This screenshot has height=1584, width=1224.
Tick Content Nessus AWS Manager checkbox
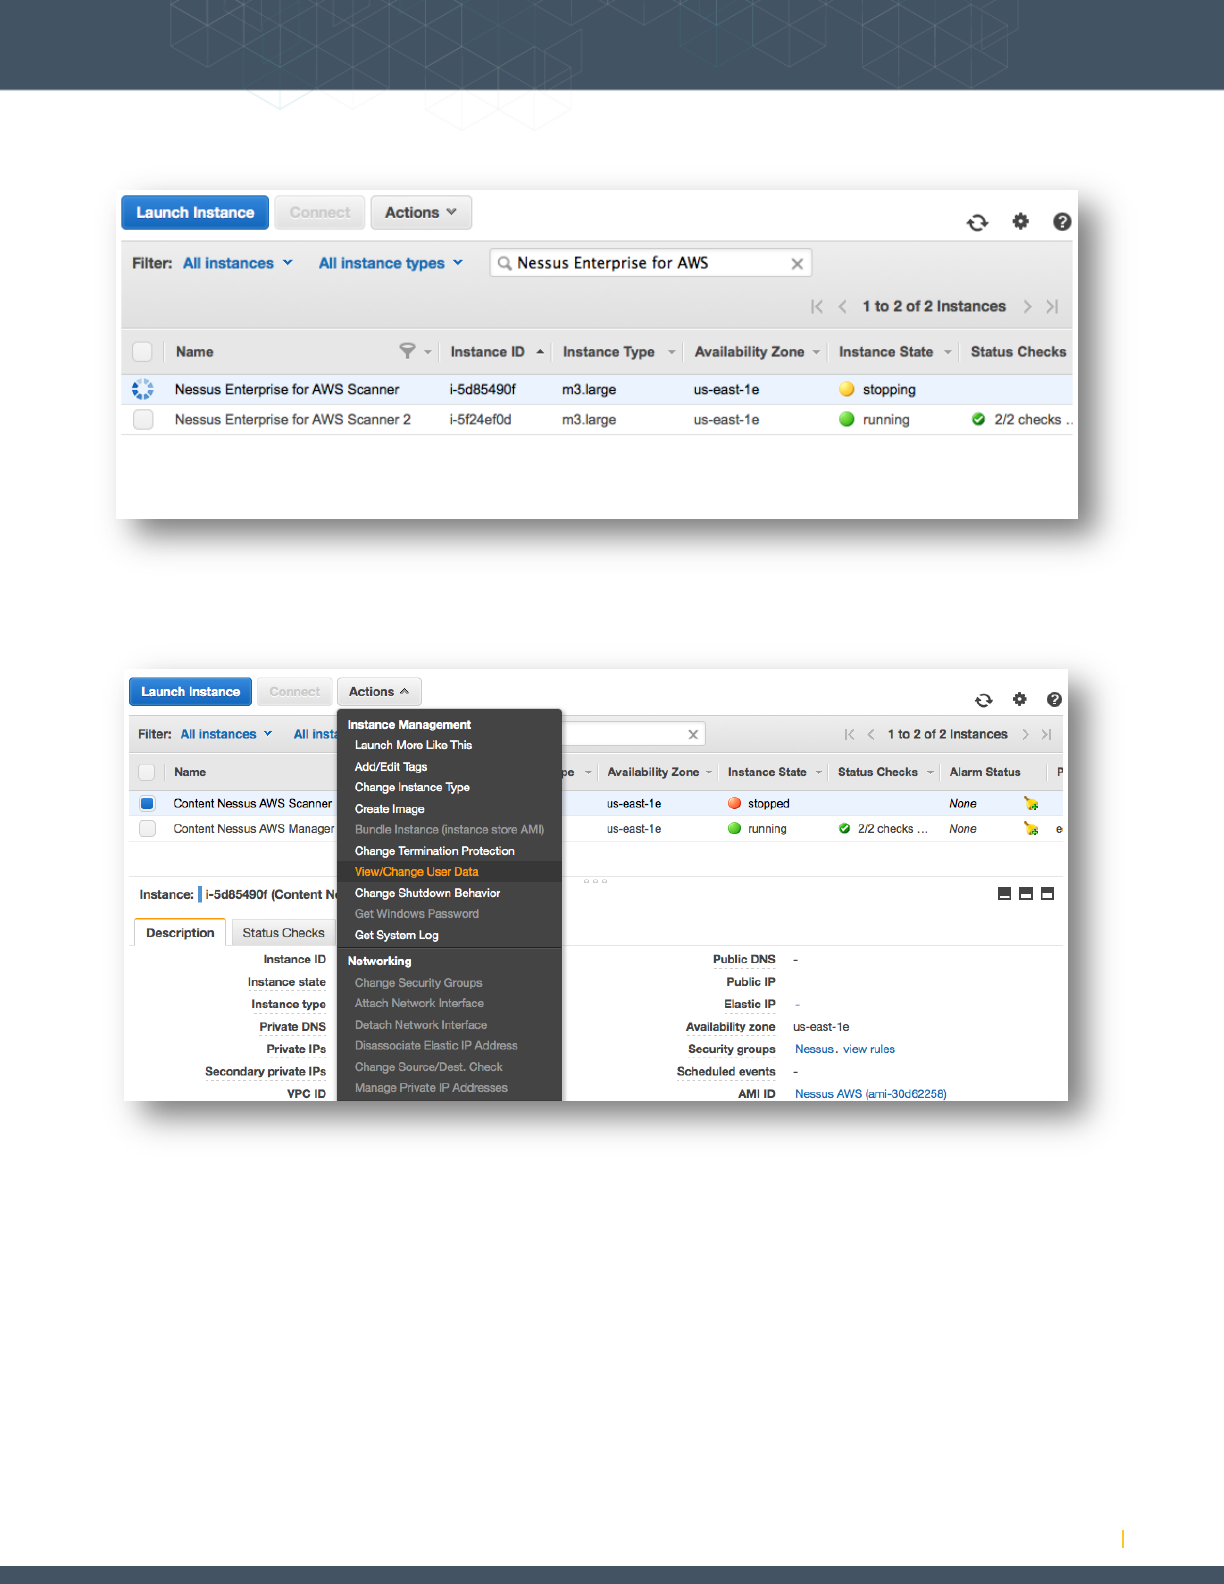(147, 828)
